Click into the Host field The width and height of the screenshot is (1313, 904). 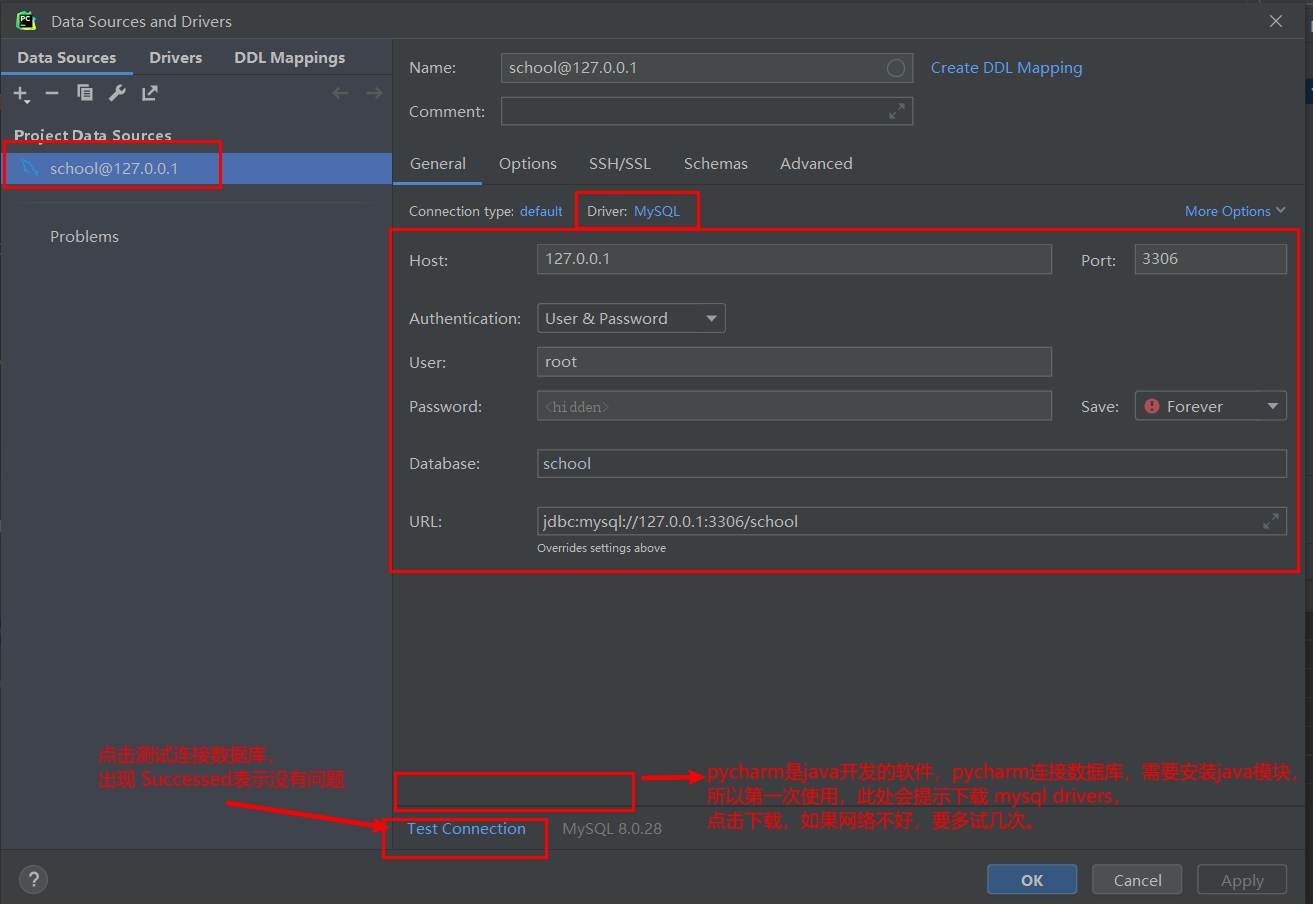point(794,259)
